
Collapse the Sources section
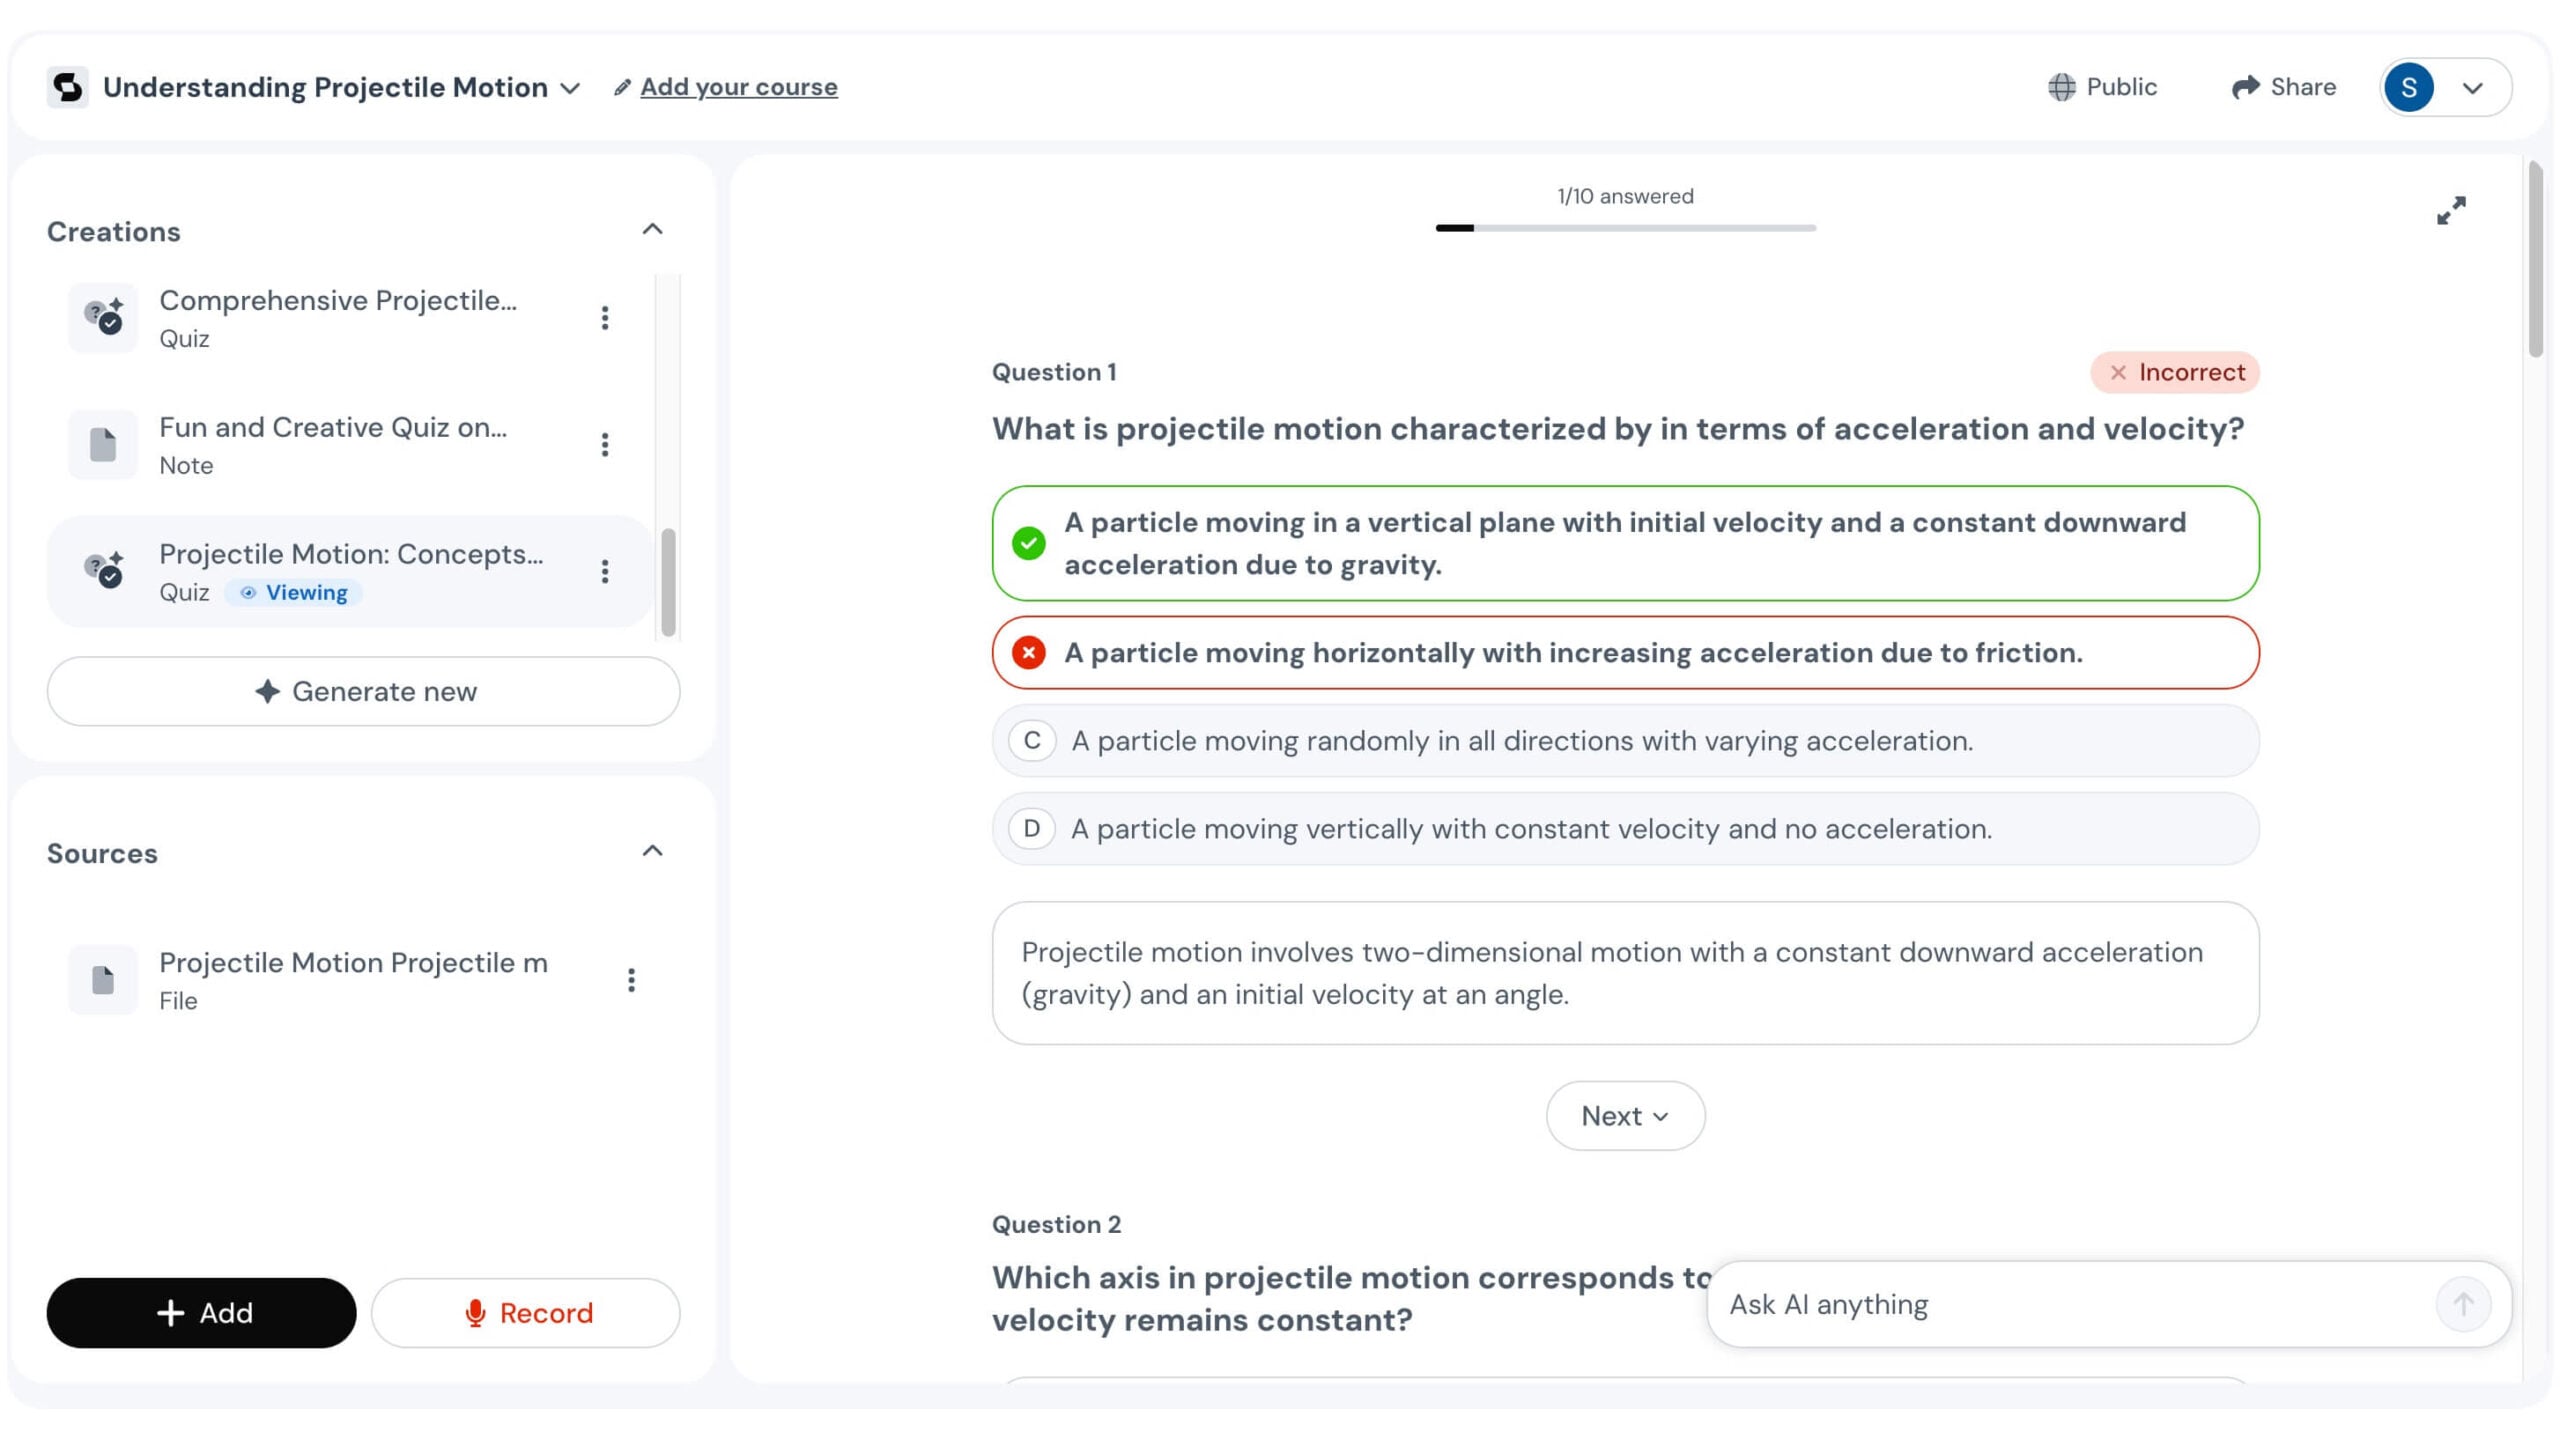pyautogui.click(x=652, y=851)
